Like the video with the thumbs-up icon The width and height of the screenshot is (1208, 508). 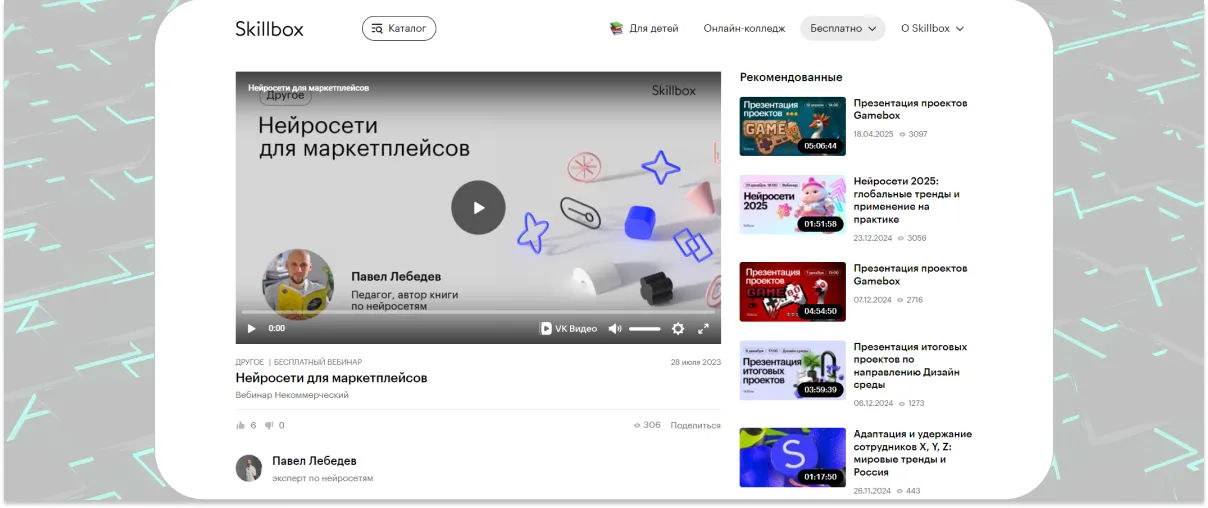(240, 425)
